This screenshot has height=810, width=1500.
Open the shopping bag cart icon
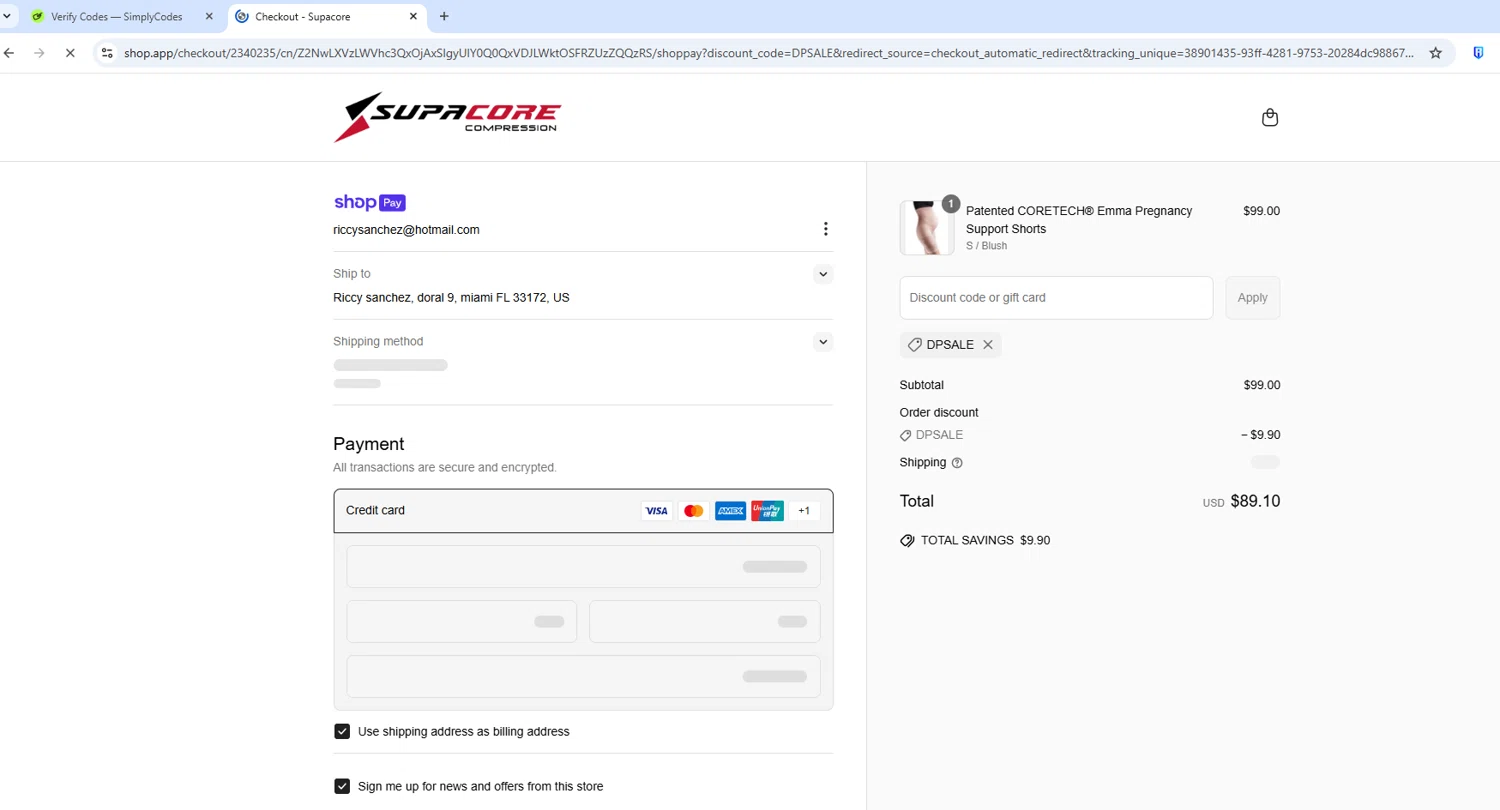pos(1270,118)
